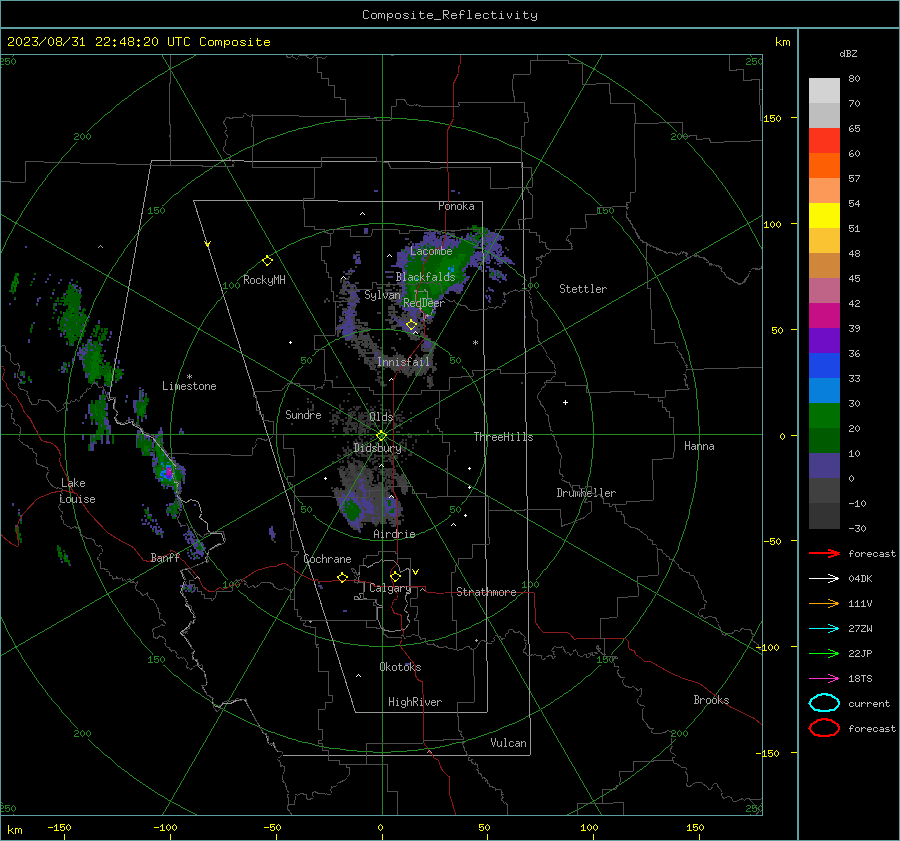Click the 'Calgary' city label
Image resolution: width=900 pixels, height=841 pixels.
click(x=390, y=588)
